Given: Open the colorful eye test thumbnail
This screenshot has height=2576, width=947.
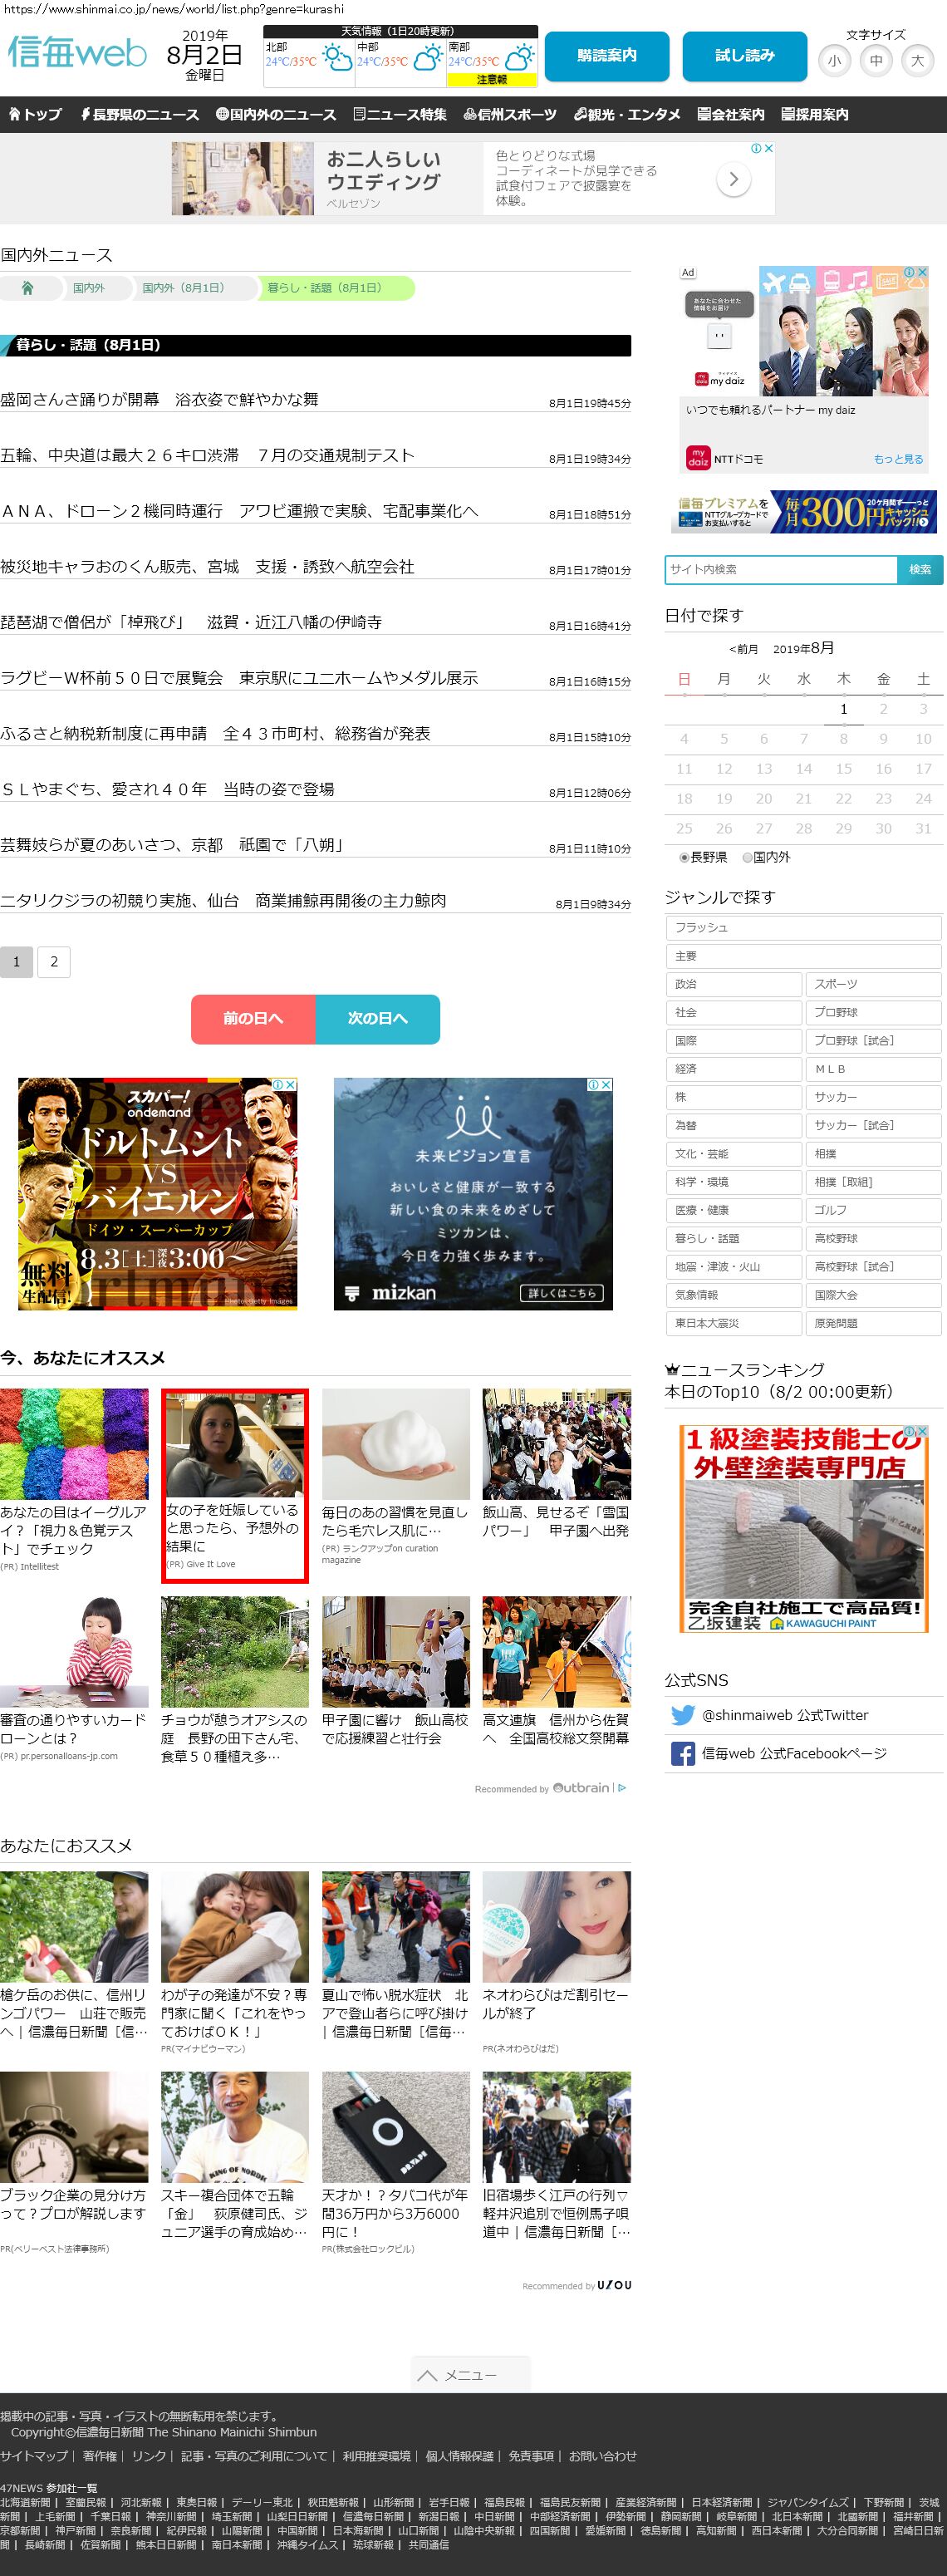Looking at the screenshot, I should 74,1443.
